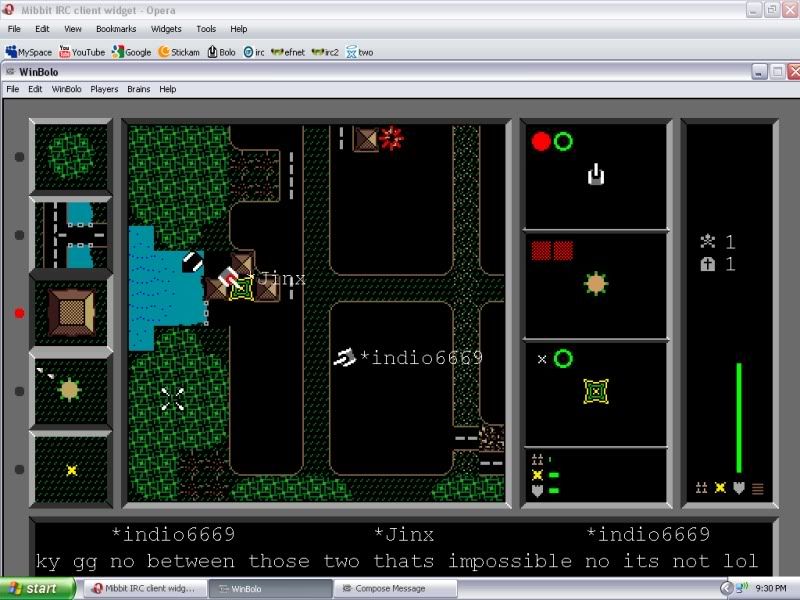The image size is (800, 600).
Task: Select the road building tool
Action: coord(71,234)
